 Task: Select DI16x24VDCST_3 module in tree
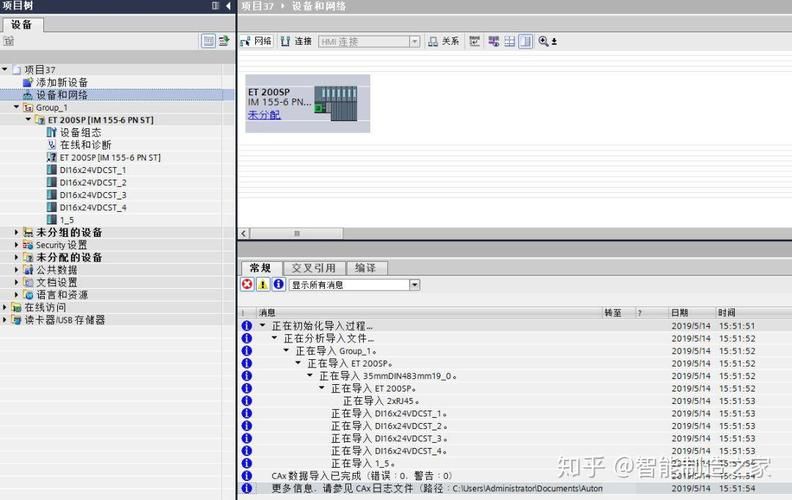tap(93, 195)
